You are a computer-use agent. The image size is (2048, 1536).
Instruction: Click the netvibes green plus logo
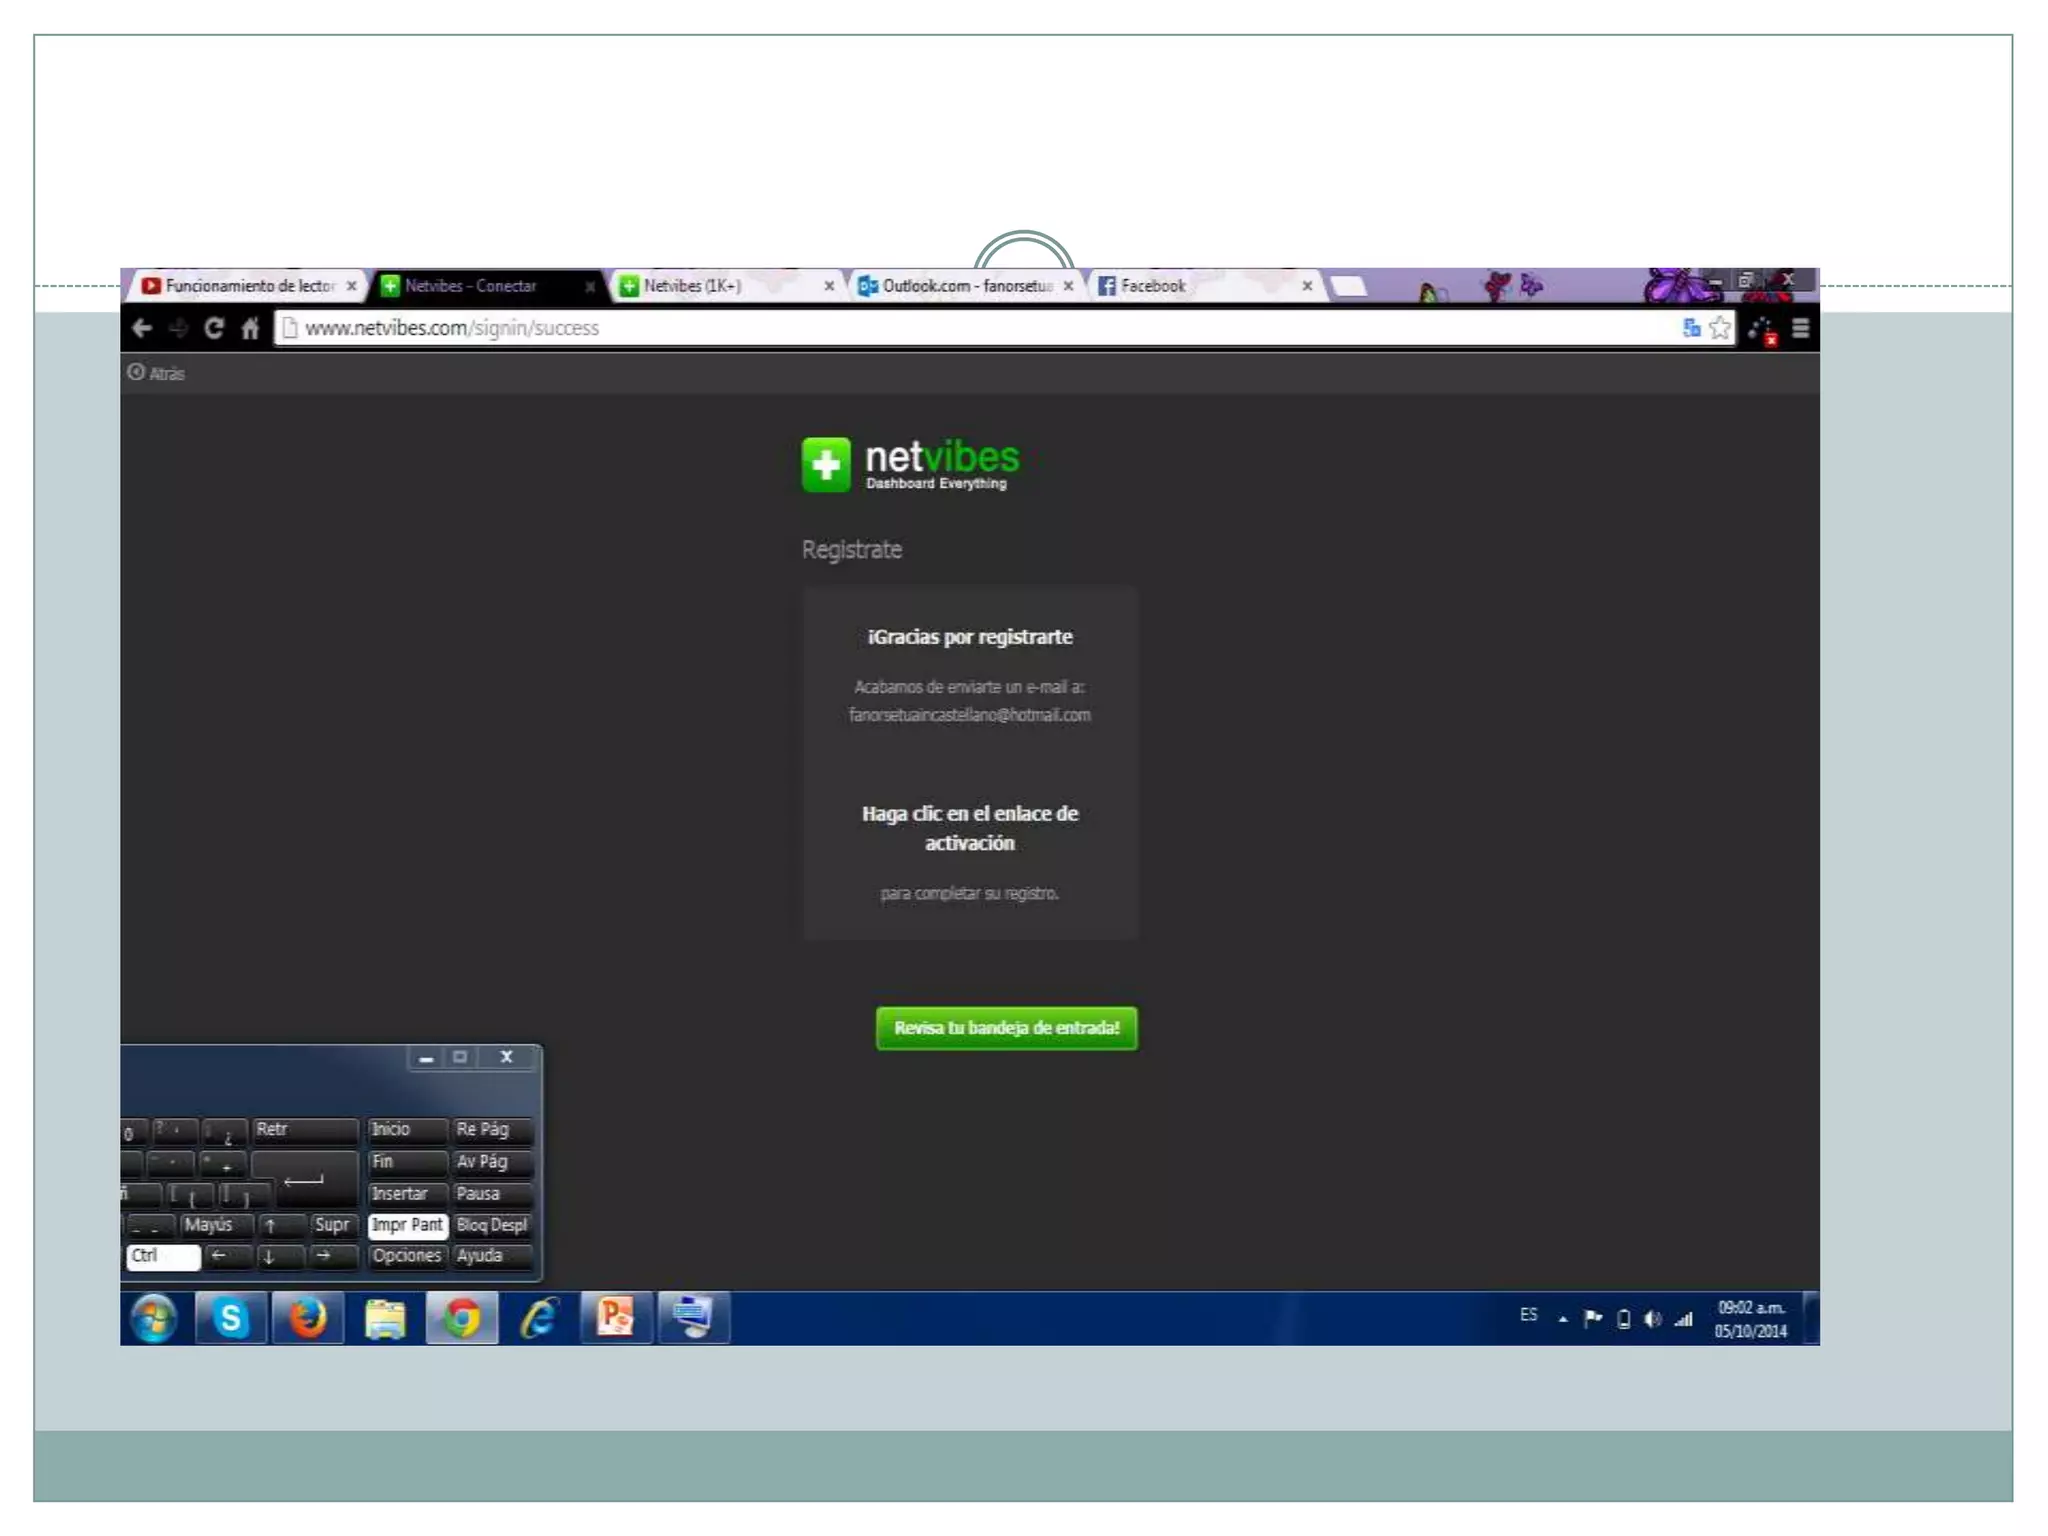point(826,465)
